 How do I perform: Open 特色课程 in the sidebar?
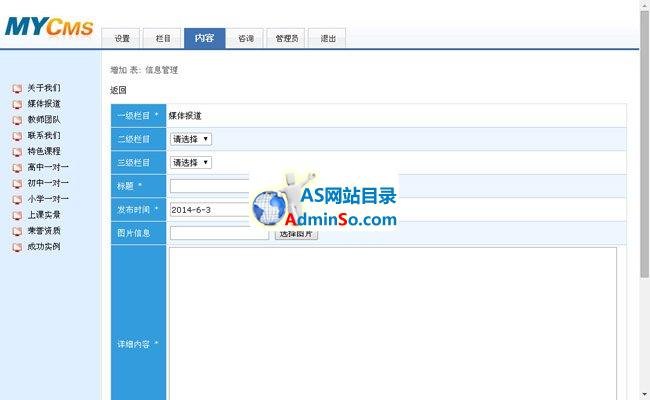click(x=44, y=151)
